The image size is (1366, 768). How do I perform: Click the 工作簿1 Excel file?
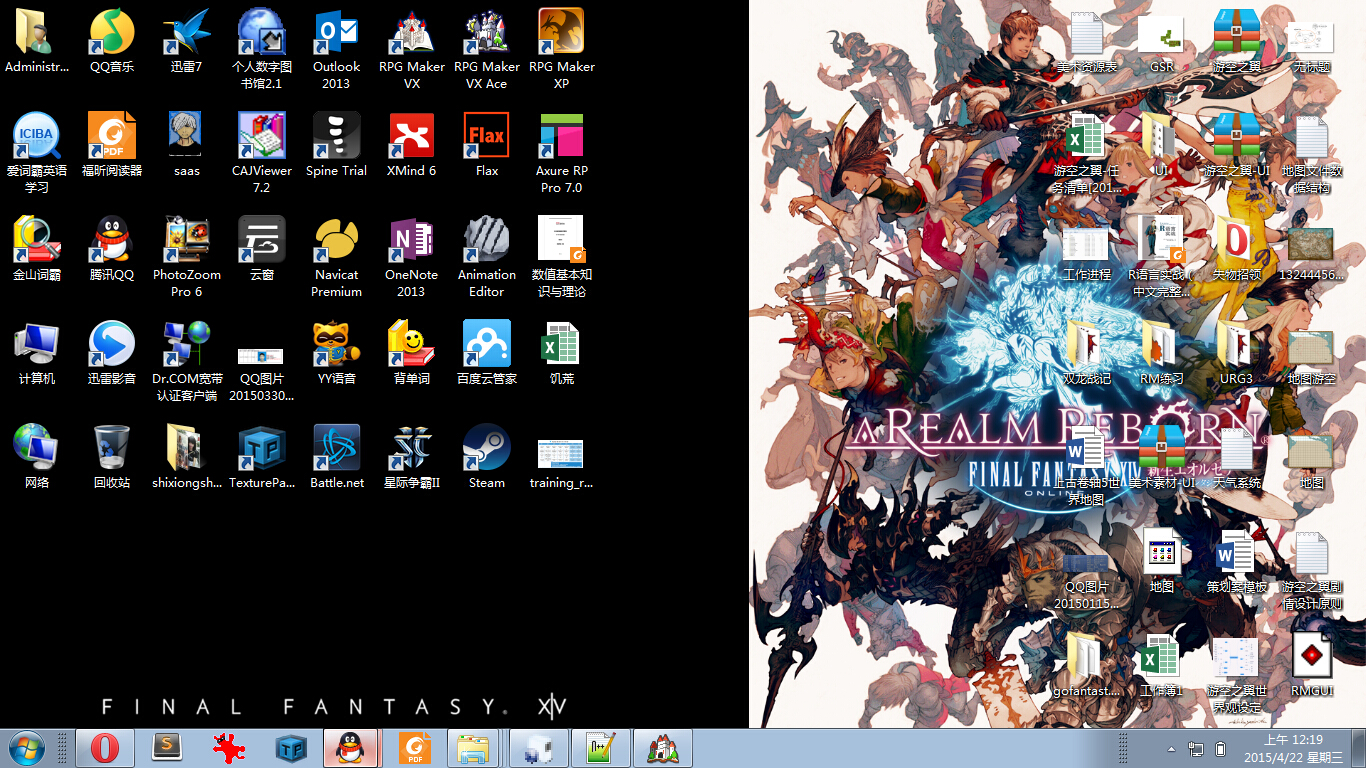[1162, 666]
